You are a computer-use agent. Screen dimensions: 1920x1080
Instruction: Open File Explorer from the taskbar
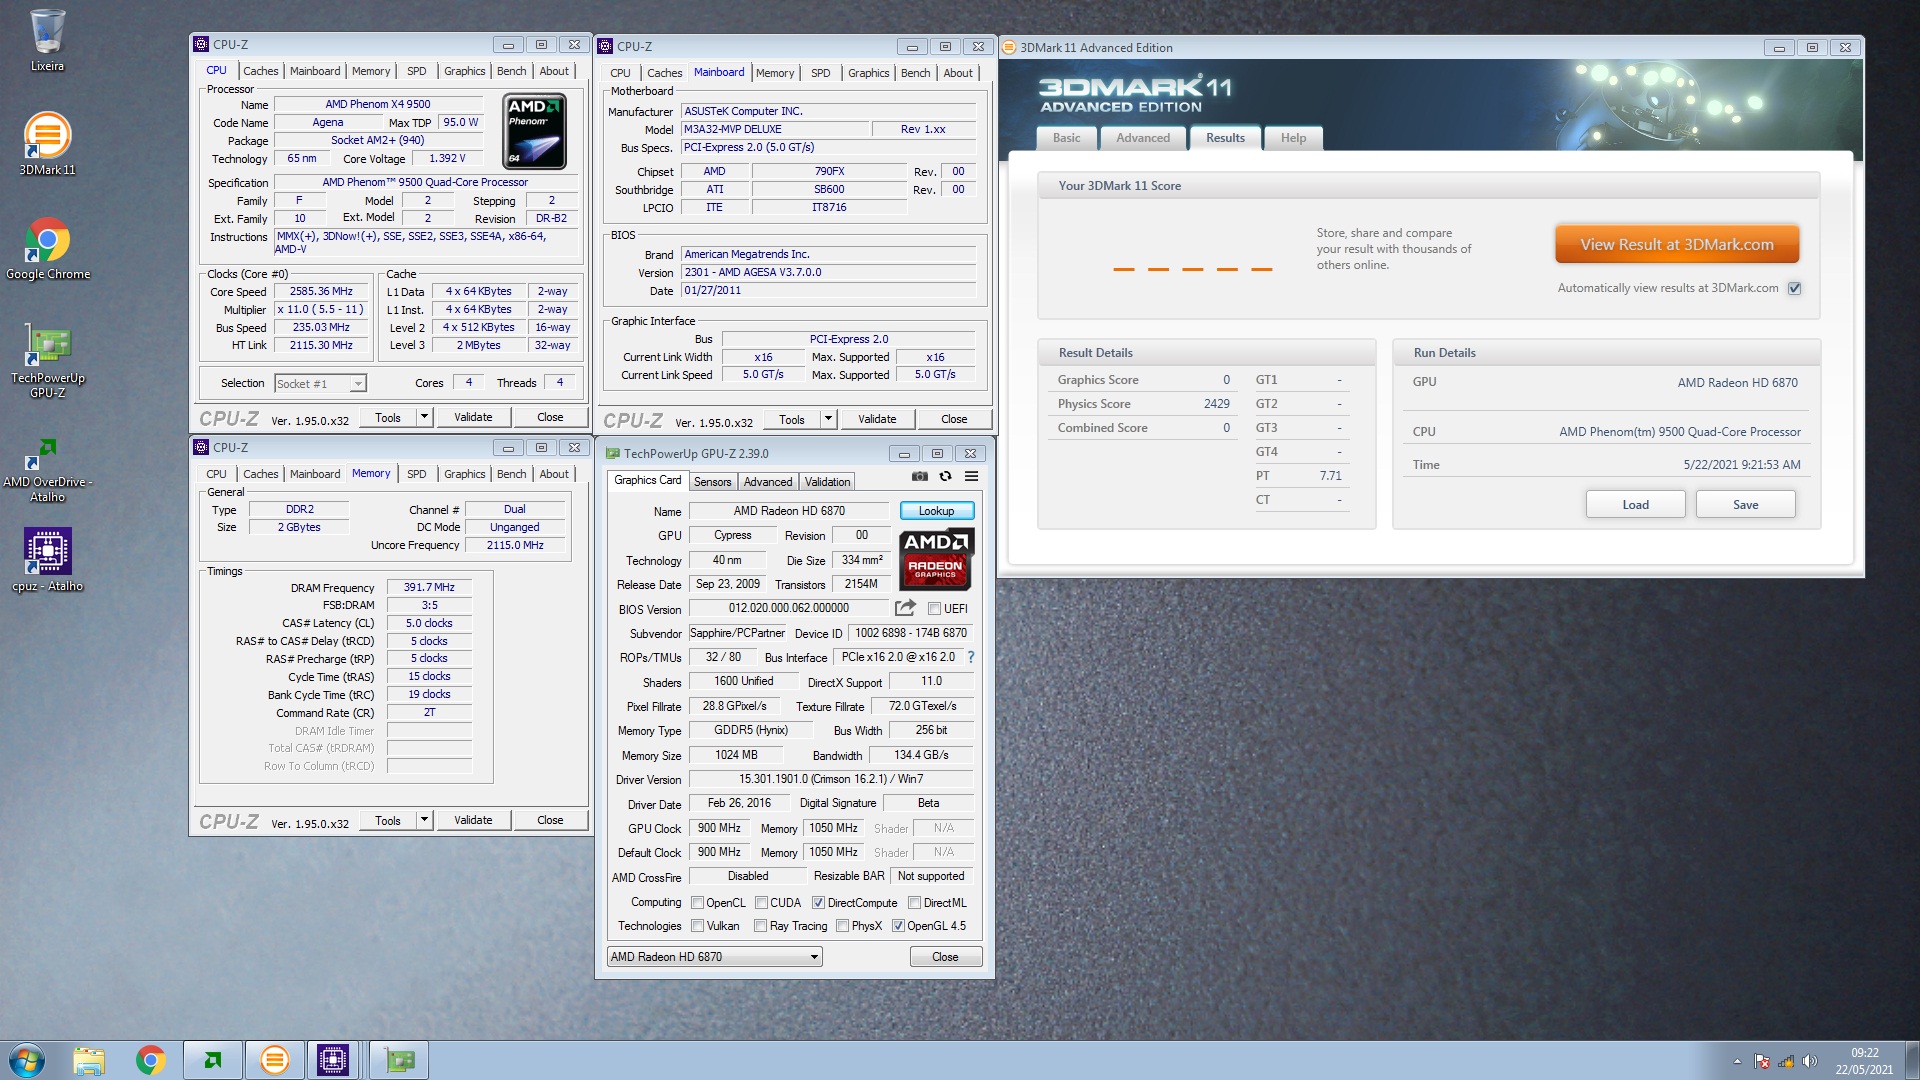89,1060
